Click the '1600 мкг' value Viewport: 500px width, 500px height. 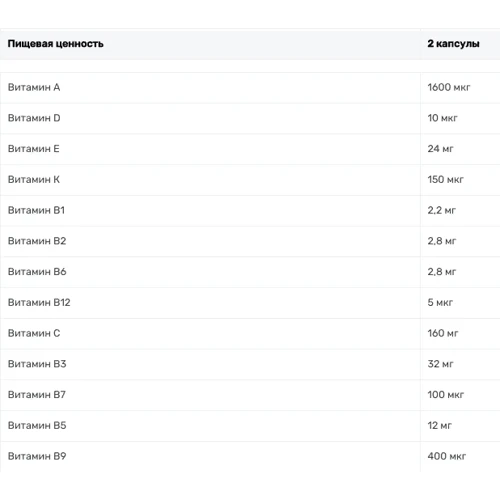tap(449, 87)
